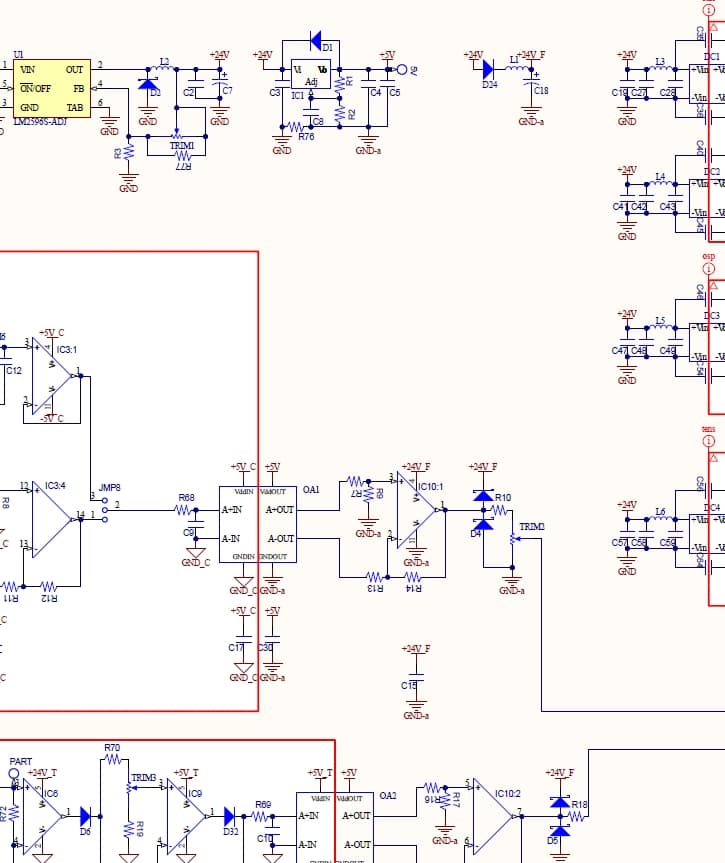This screenshot has width=725, height=863.
Task: Select the A5 test point circle
Action: click(402, 69)
